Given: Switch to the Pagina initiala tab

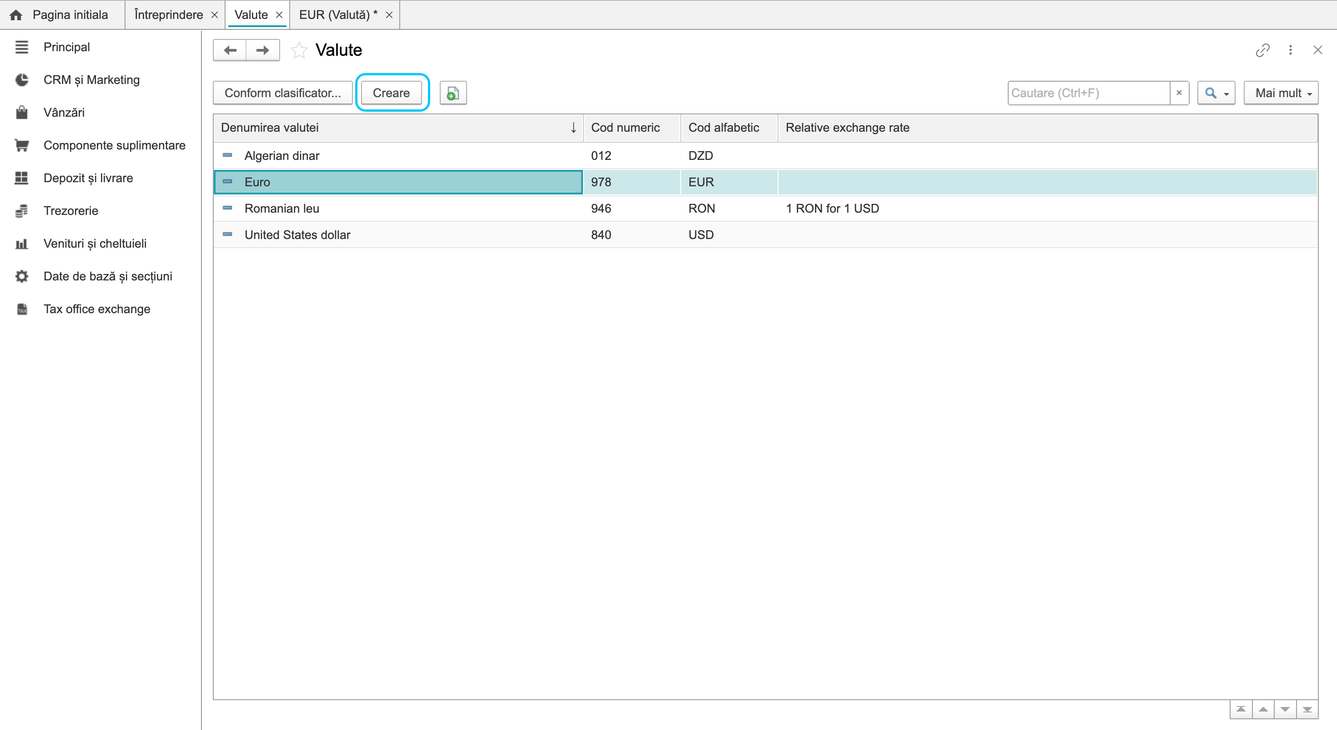Looking at the screenshot, I should tap(62, 15).
